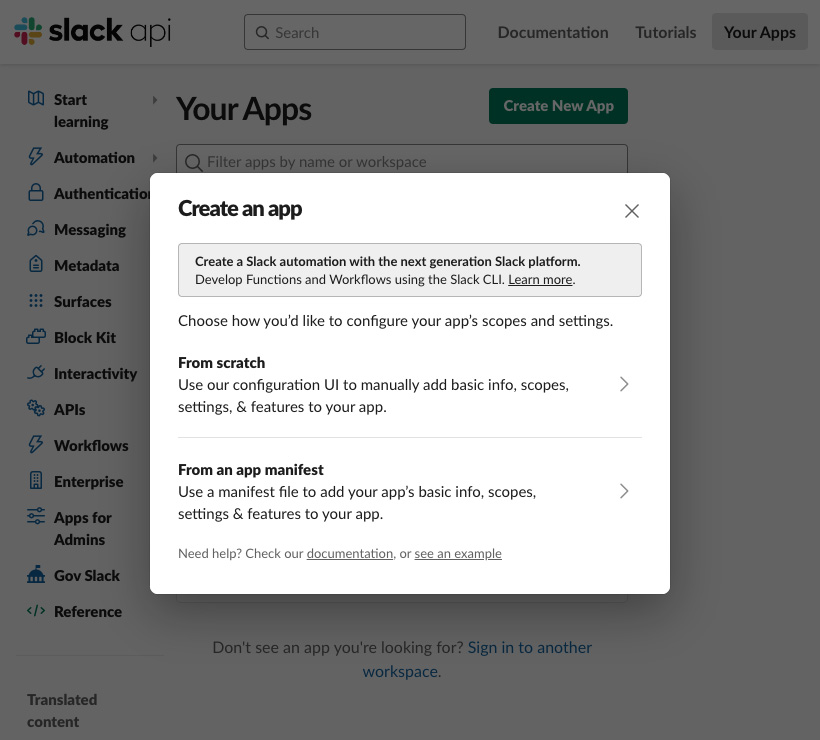
Task: Click the Slack logo icon
Action: click(28, 31)
